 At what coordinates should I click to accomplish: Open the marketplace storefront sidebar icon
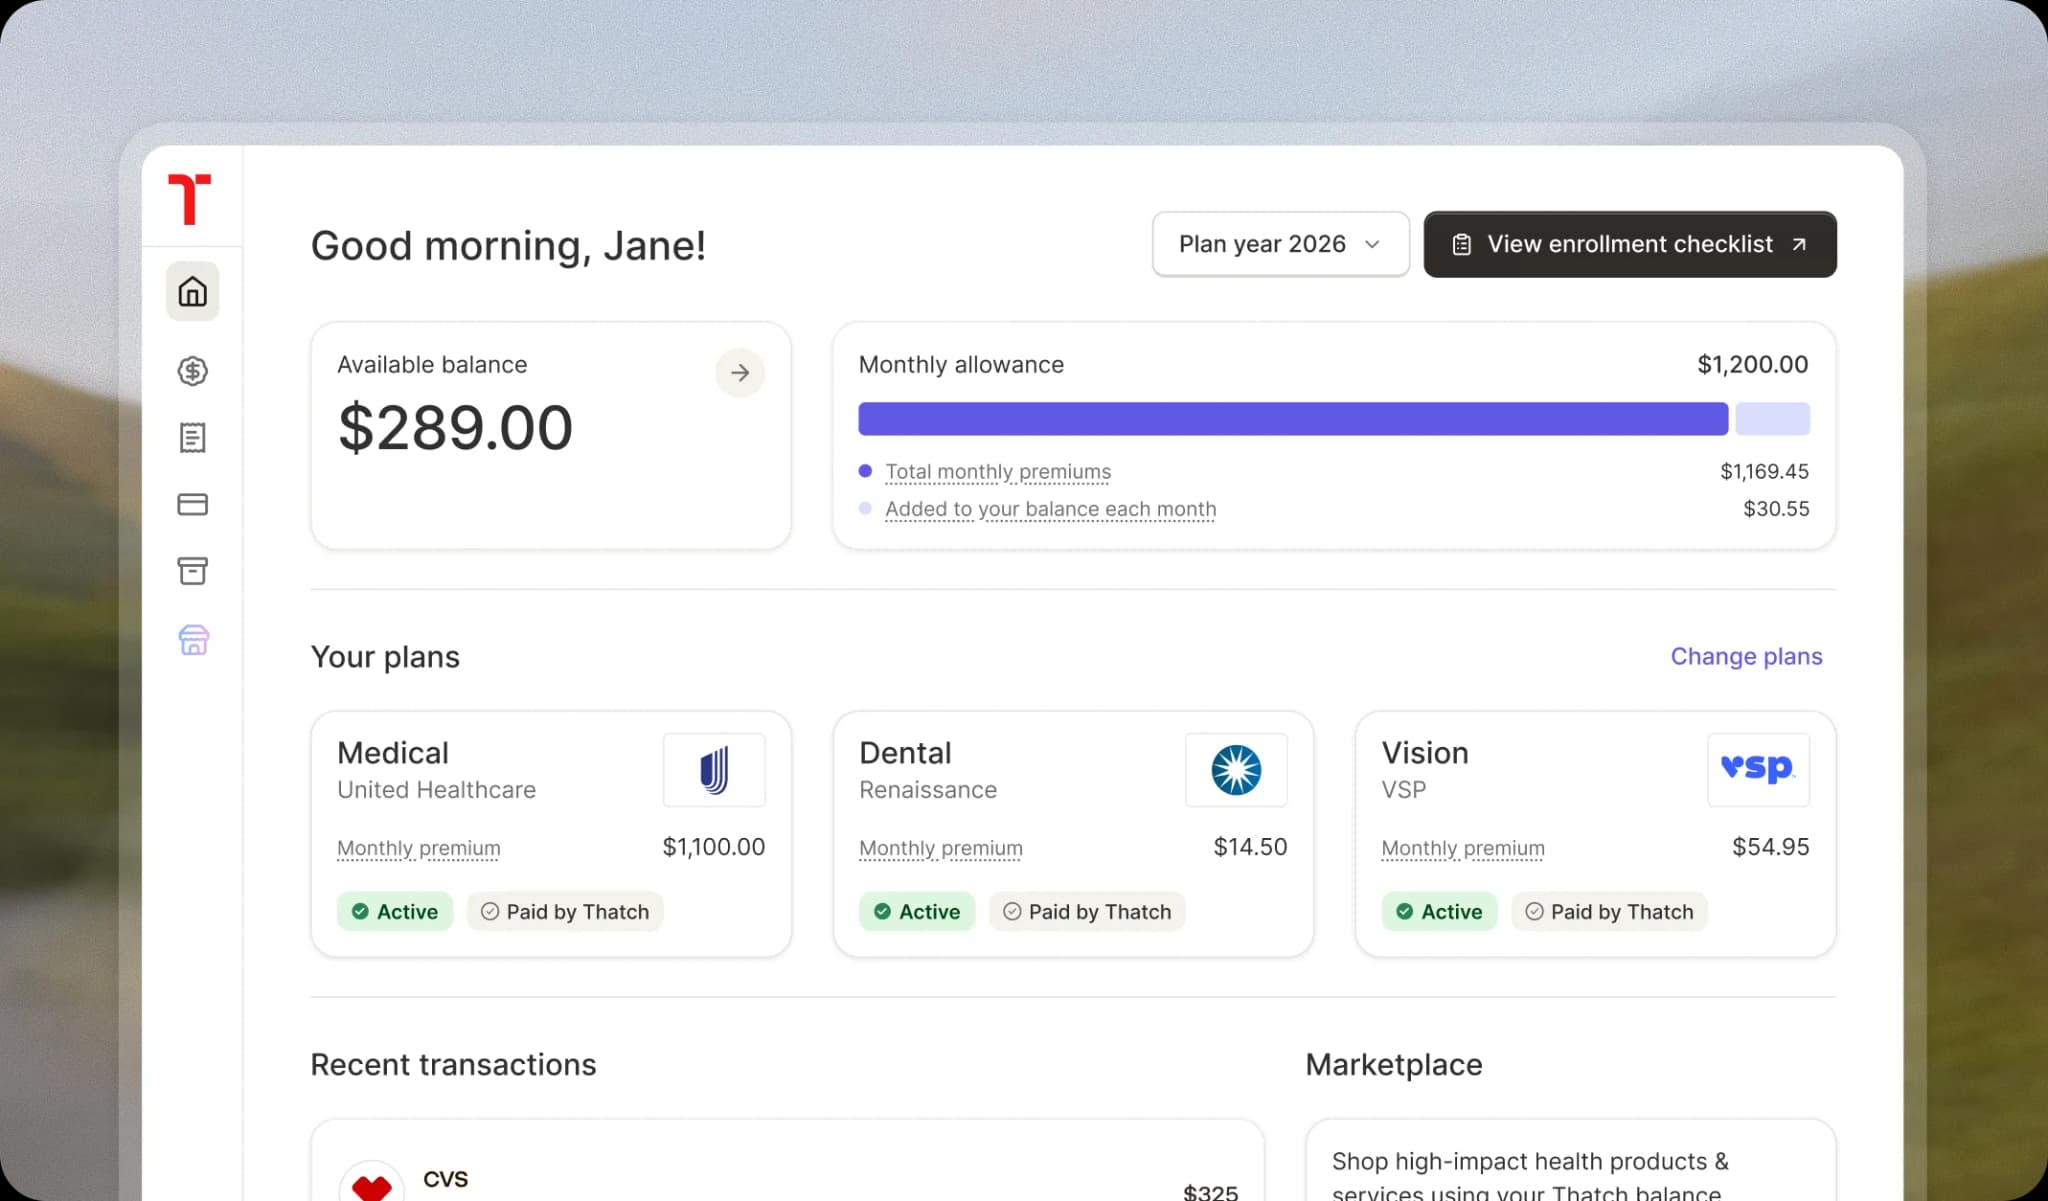tap(193, 640)
